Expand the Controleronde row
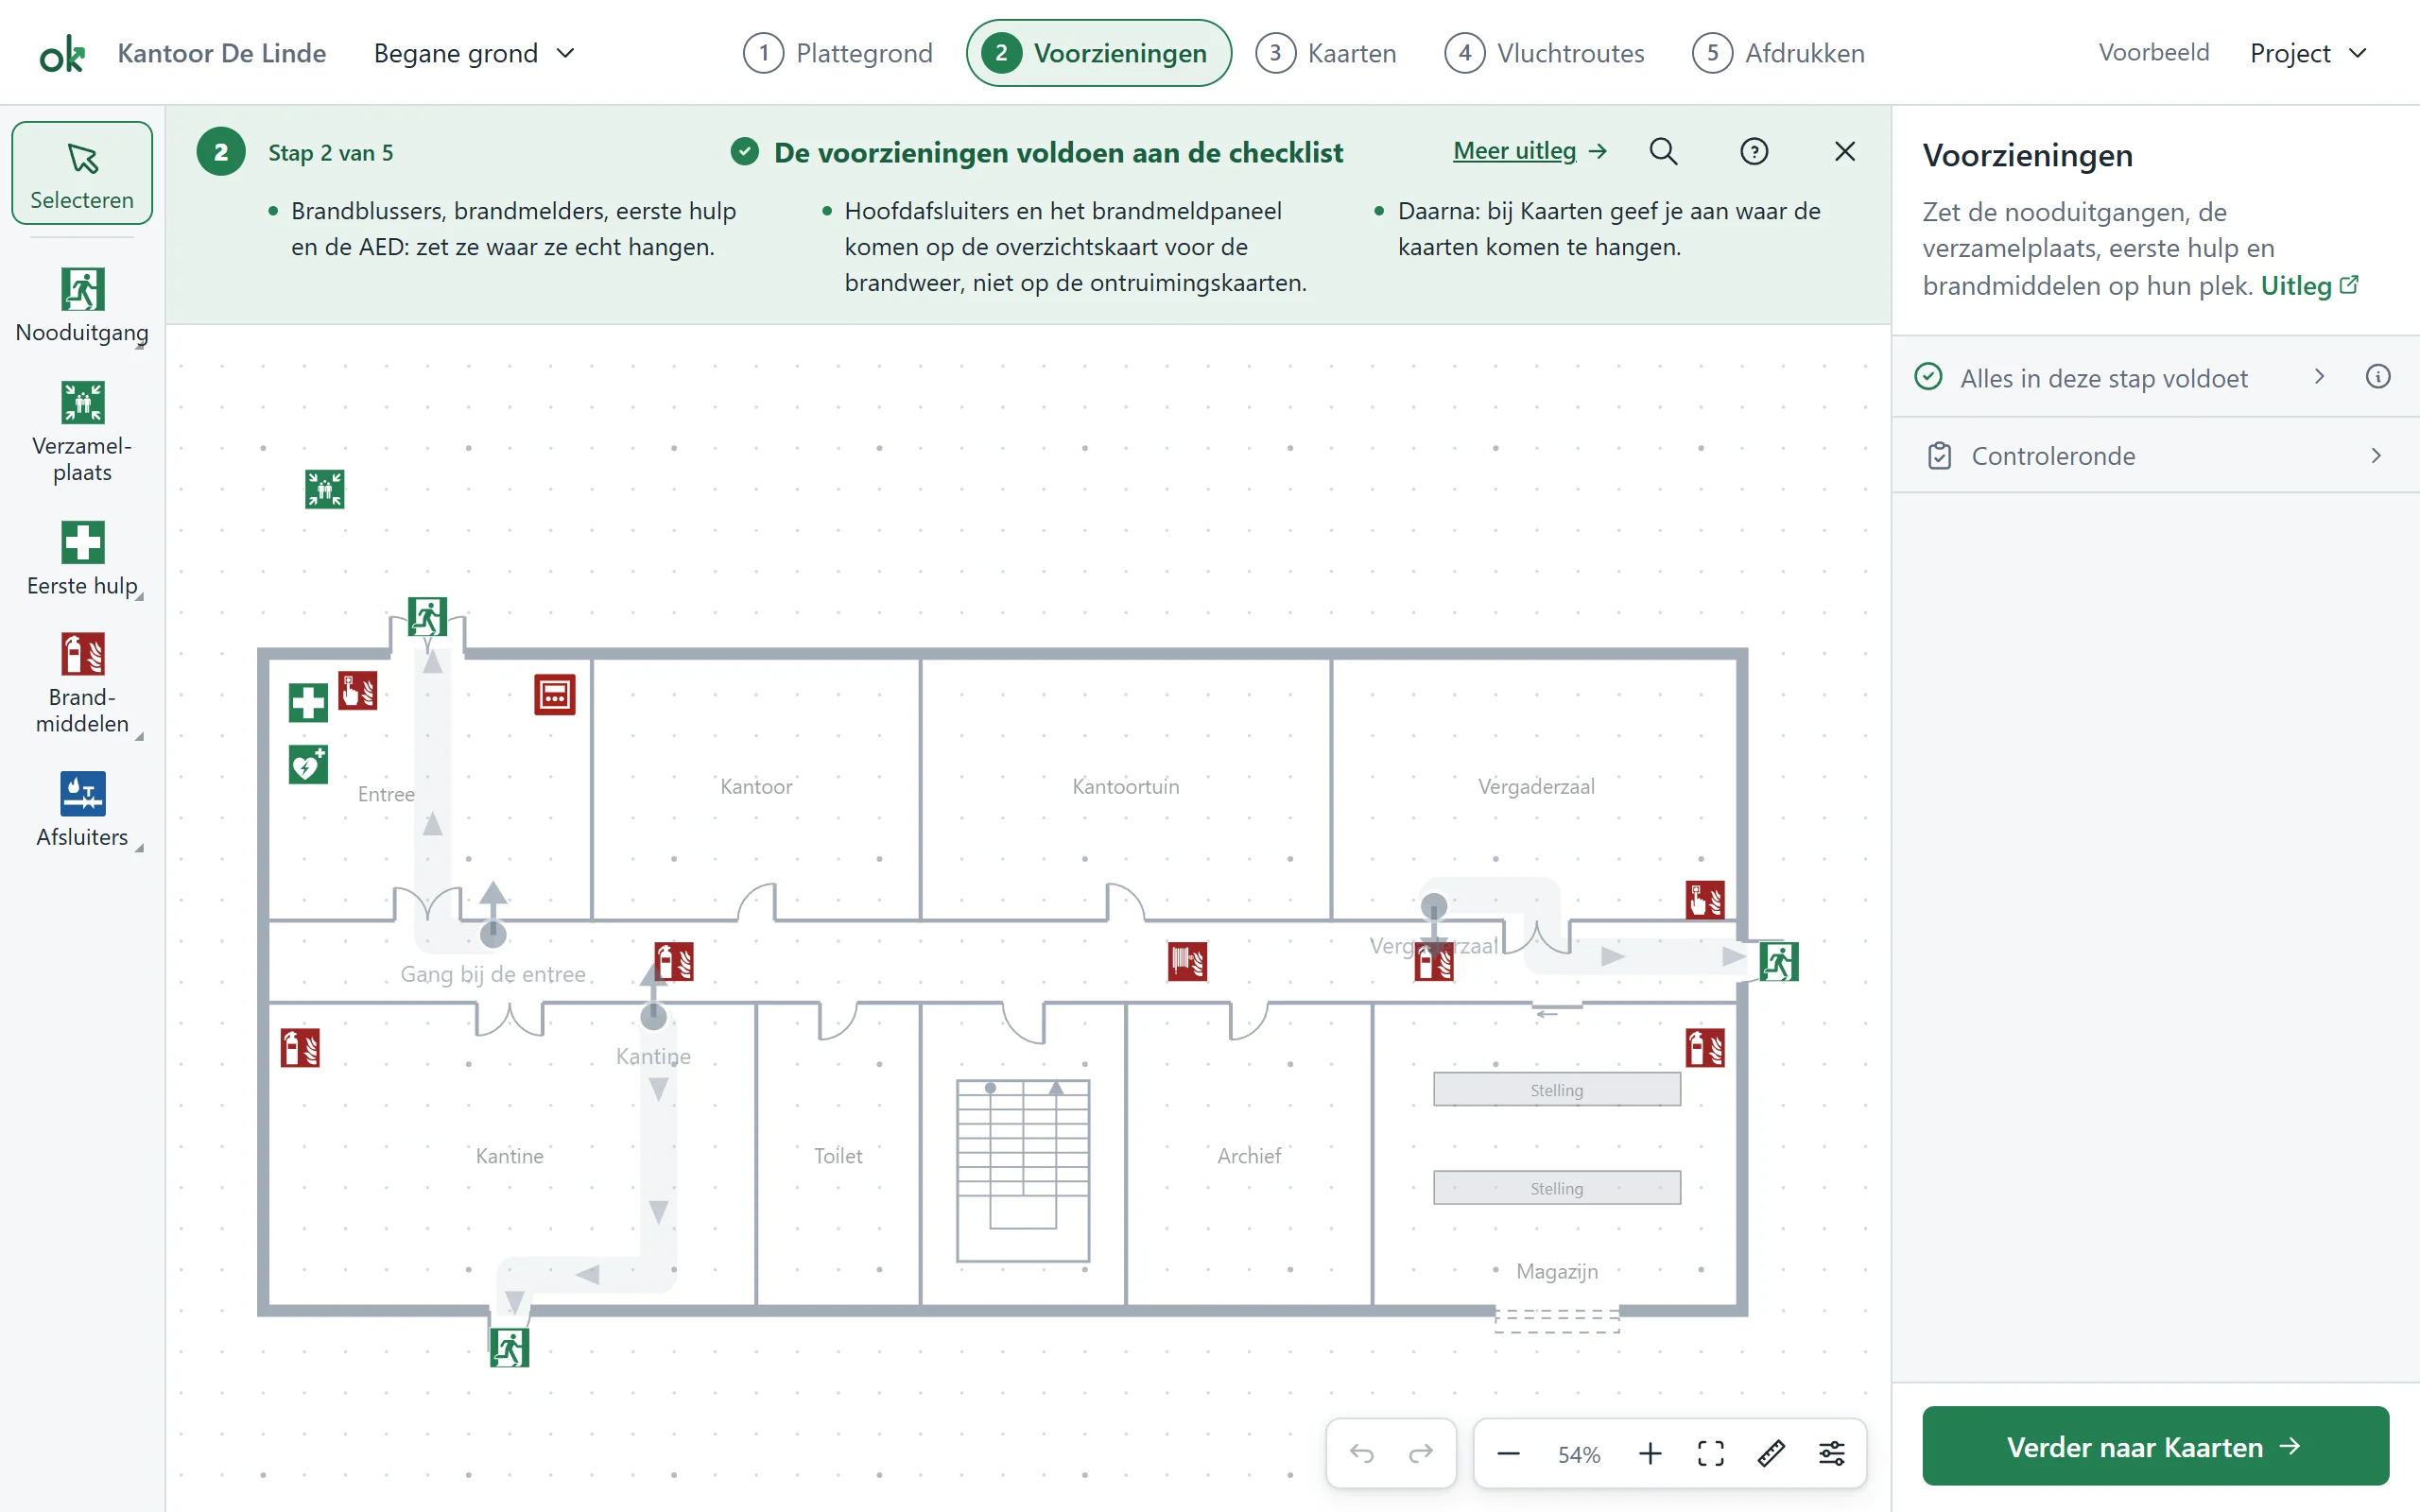Viewport: 2420px width, 1512px height. (x=2155, y=456)
